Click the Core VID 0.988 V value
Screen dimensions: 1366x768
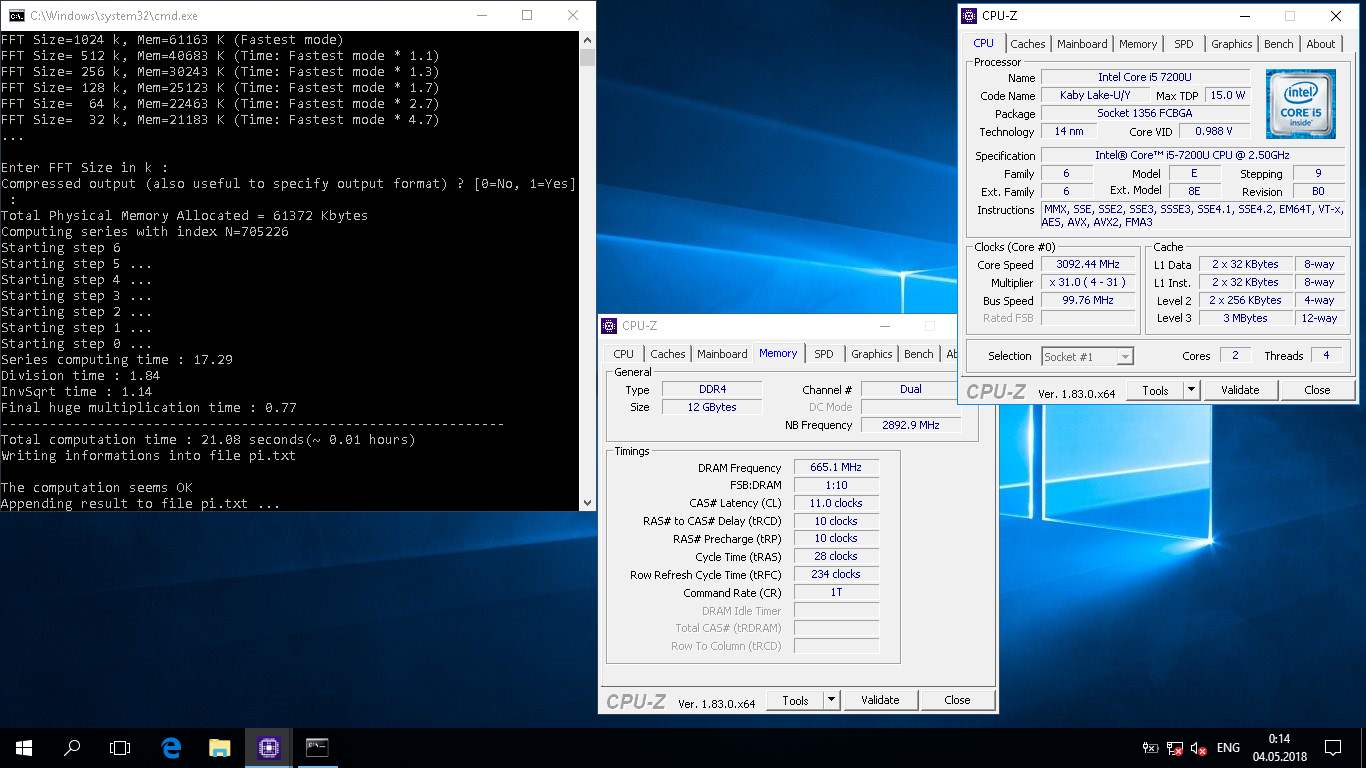pos(1213,131)
